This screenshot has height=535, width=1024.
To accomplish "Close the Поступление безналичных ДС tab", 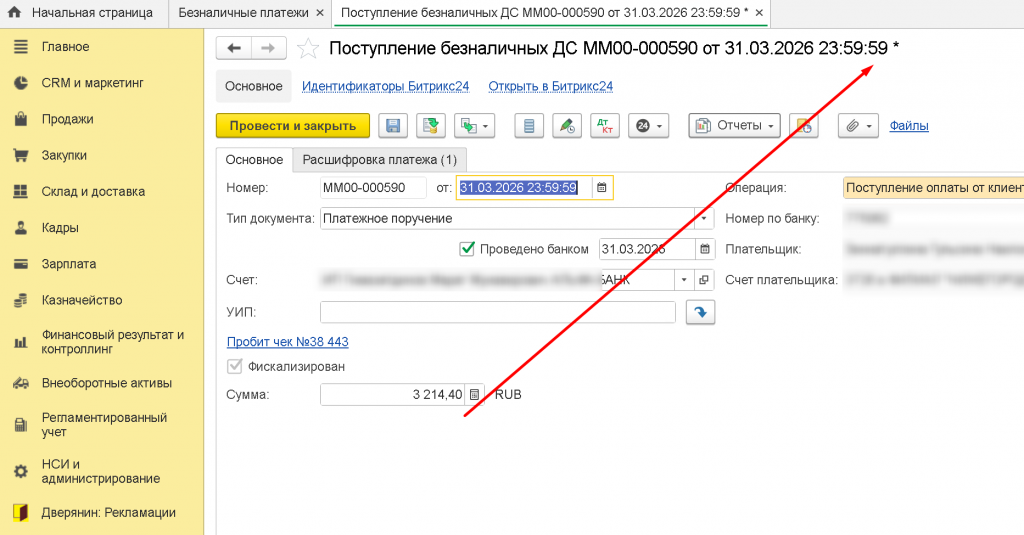I will (759, 12).
